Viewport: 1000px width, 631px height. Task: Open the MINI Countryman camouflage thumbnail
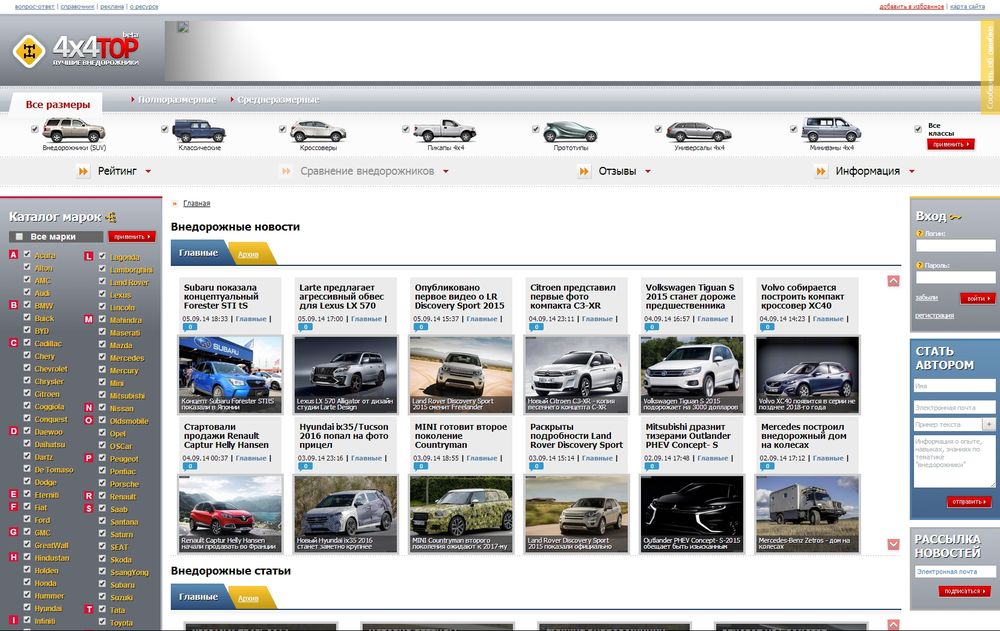tap(461, 514)
